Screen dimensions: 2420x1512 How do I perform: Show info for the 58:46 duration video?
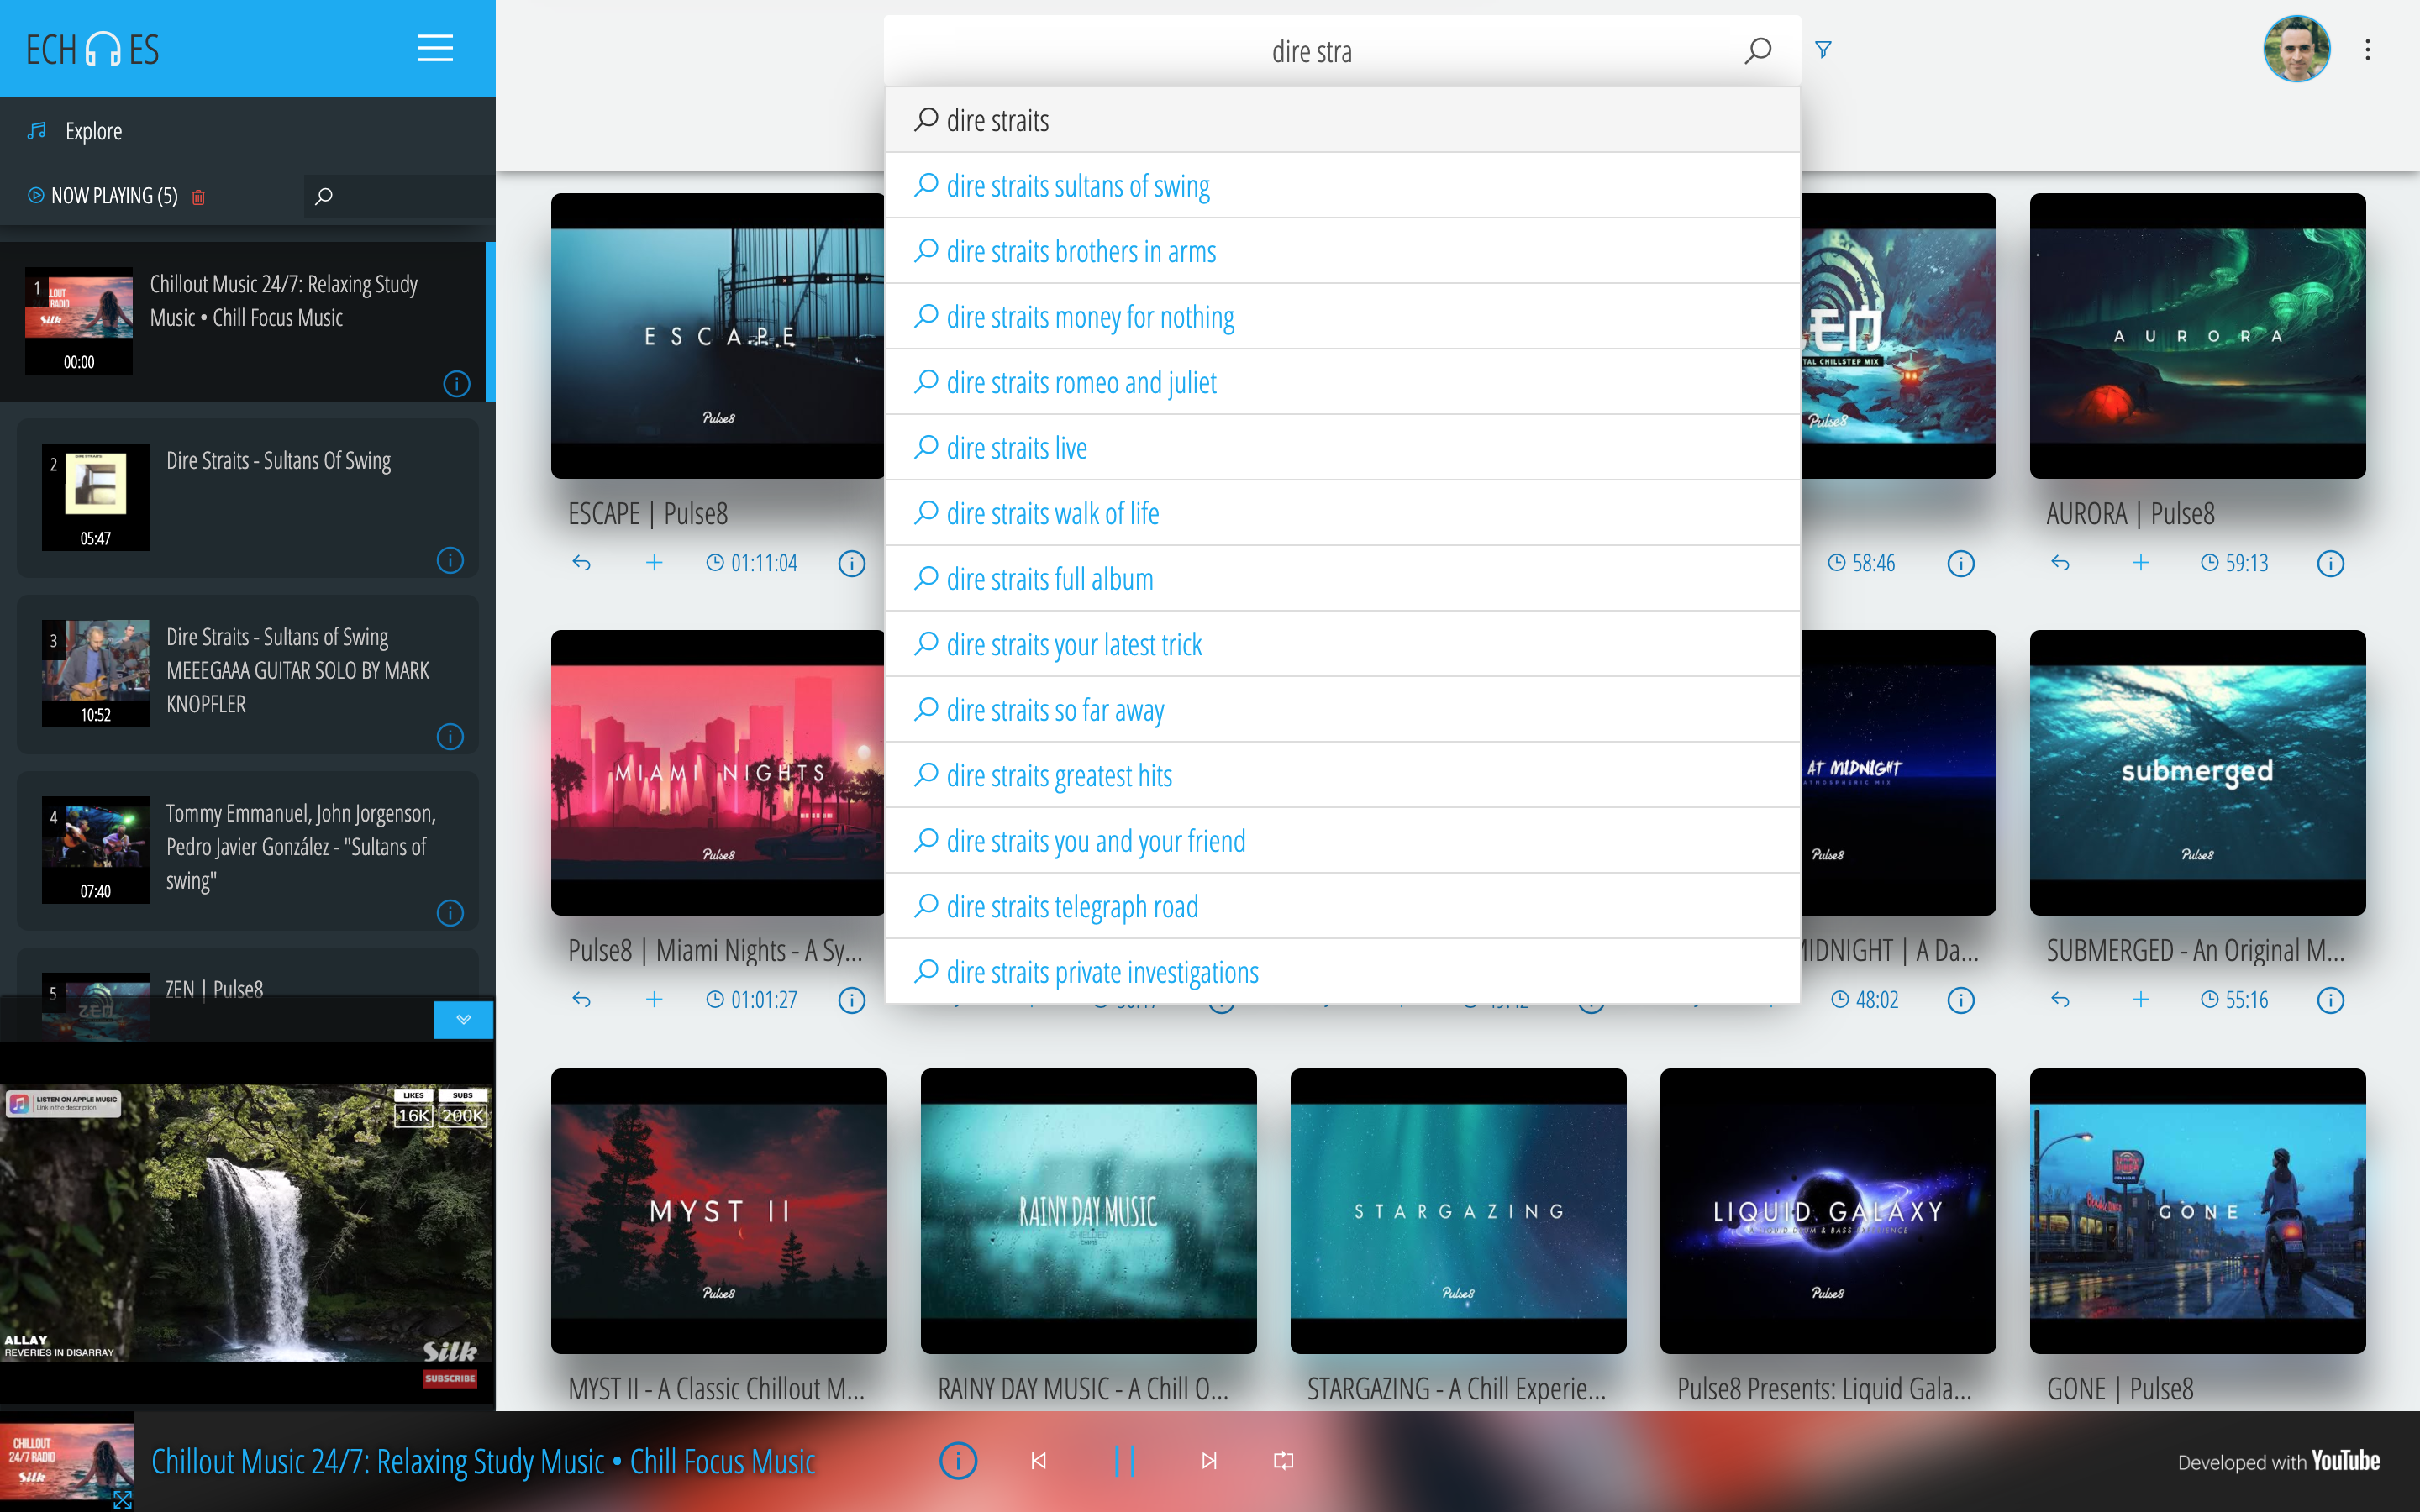1961,564
